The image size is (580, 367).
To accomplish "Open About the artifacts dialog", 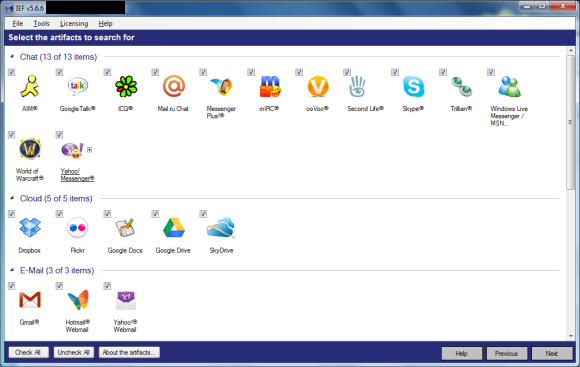I will pos(129,352).
